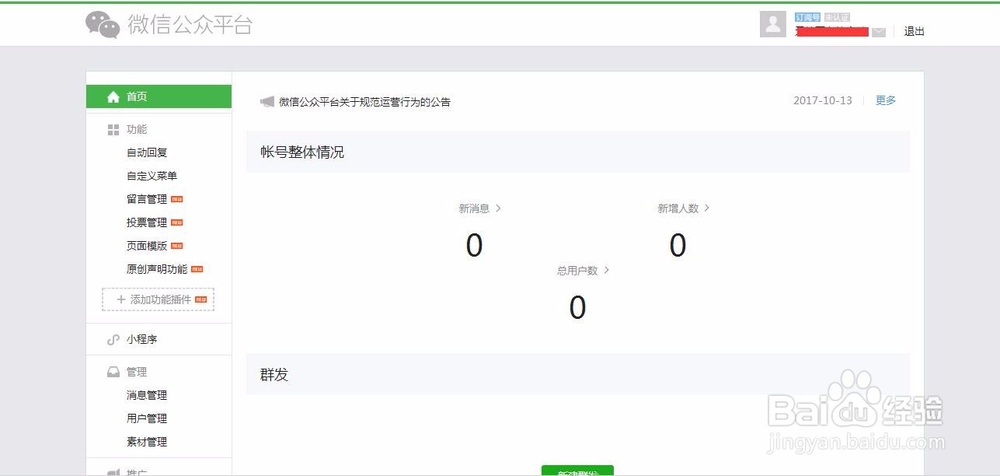Click the new badge next to 原创声明功能

click(x=197, y=269)
